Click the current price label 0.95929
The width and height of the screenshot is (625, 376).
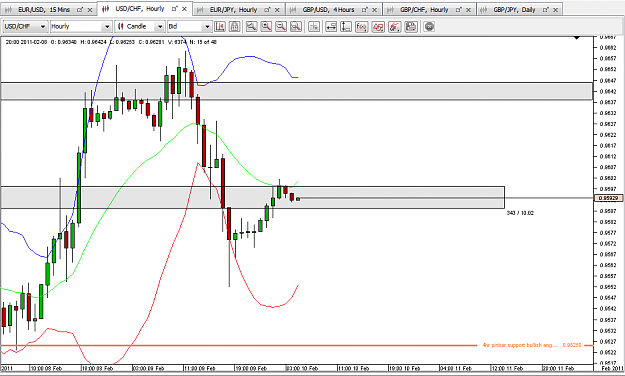(608, 198)
